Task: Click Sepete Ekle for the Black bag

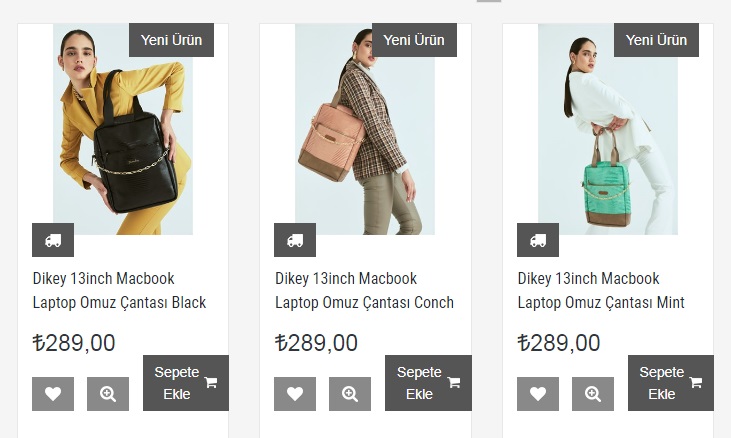Action: (x=186, y=383)
